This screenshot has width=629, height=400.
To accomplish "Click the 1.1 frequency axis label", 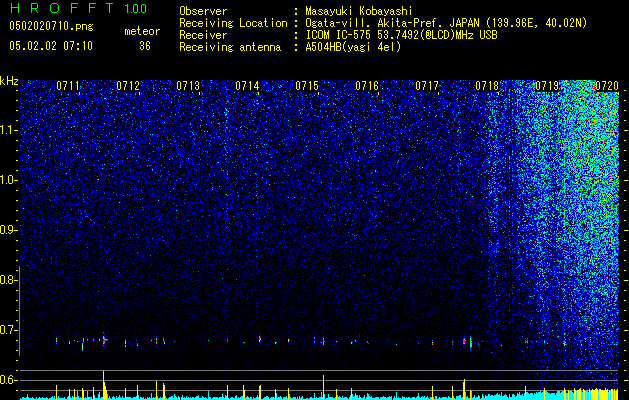I will 9,130.
